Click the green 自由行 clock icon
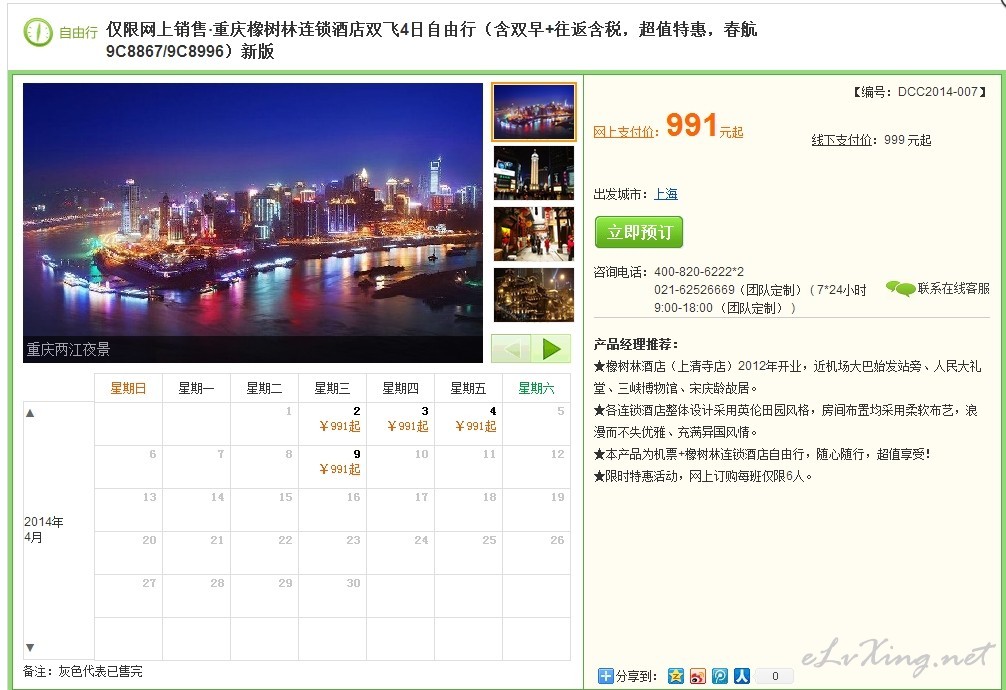This screenshot has width=1006, height=690. coord(37,31)
